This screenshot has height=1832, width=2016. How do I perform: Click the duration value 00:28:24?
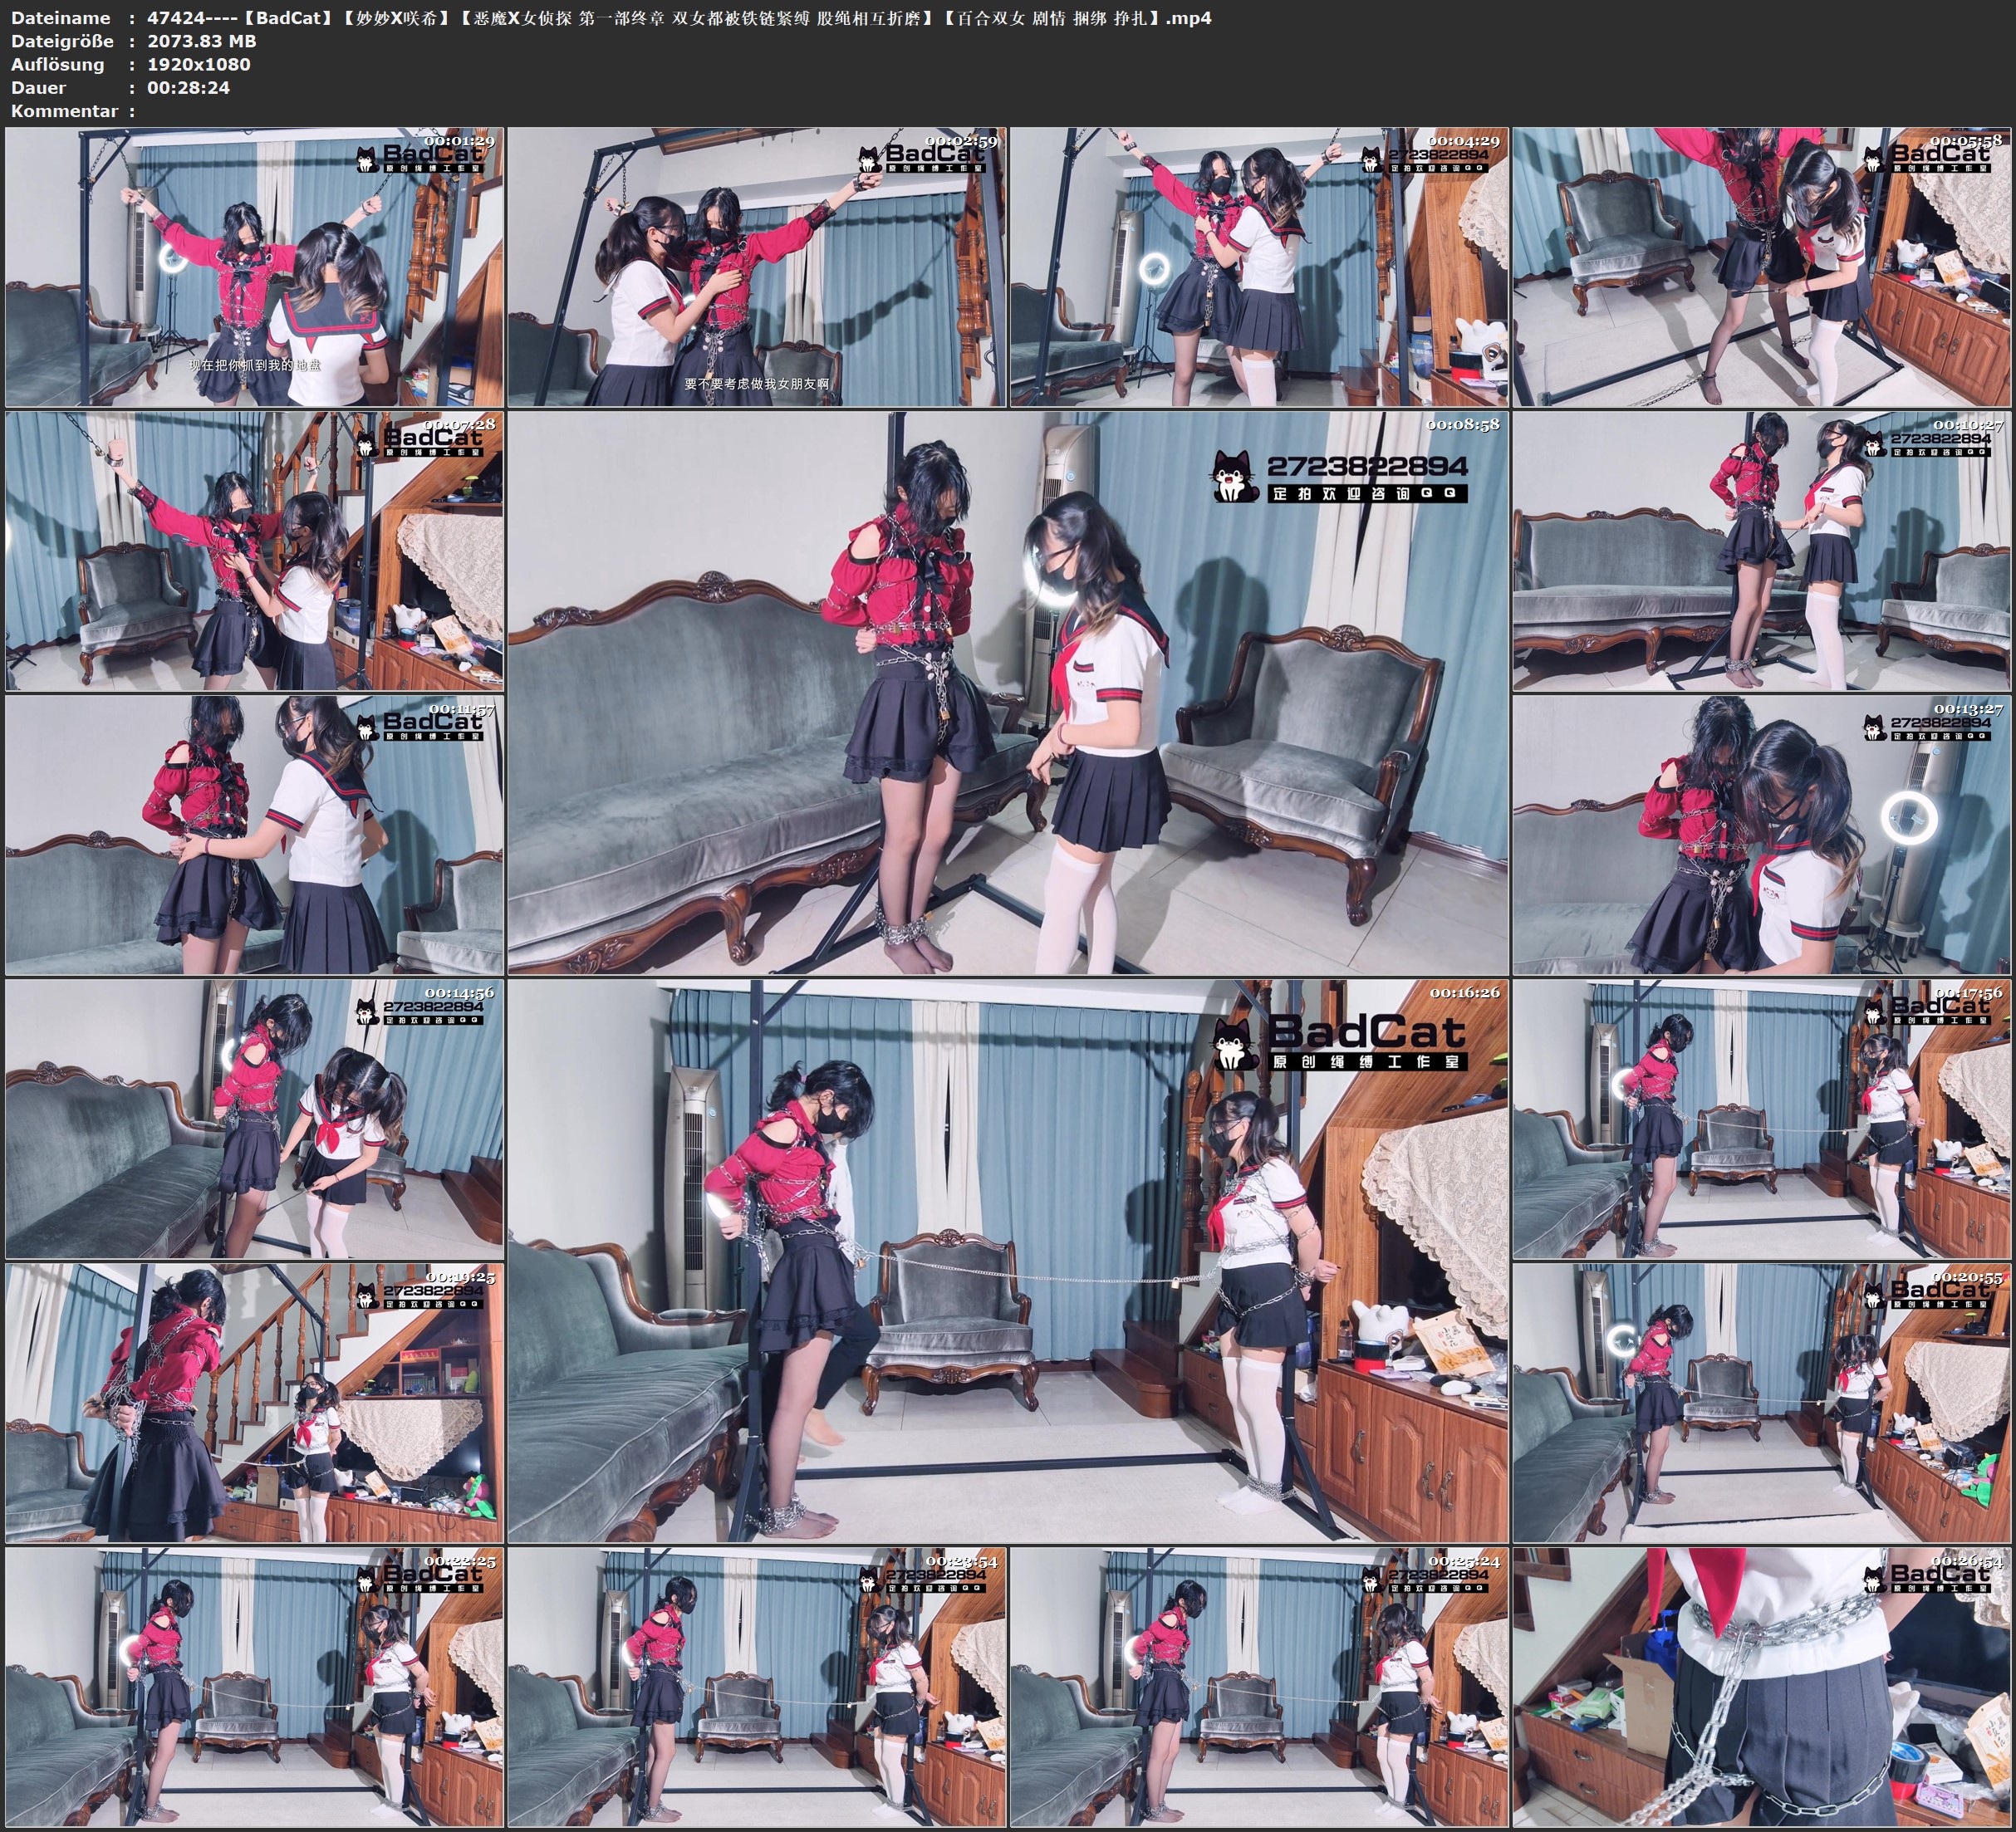point(188,87)
